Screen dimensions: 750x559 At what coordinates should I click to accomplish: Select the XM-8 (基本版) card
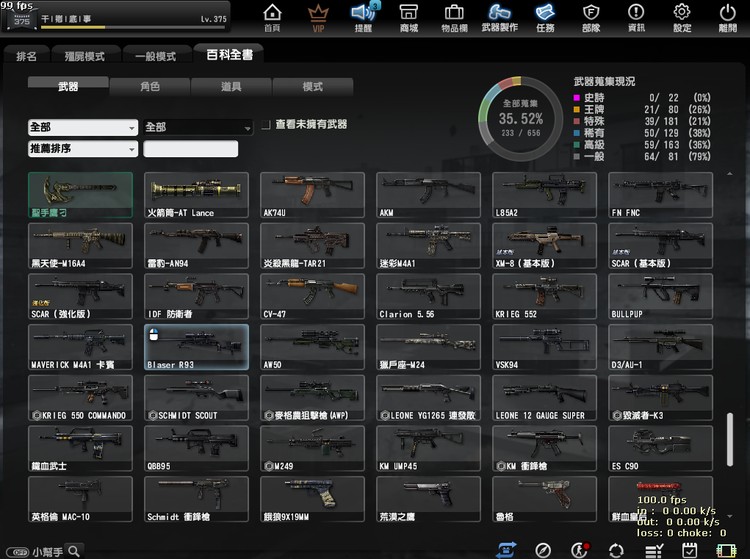(x=544, y=246)
